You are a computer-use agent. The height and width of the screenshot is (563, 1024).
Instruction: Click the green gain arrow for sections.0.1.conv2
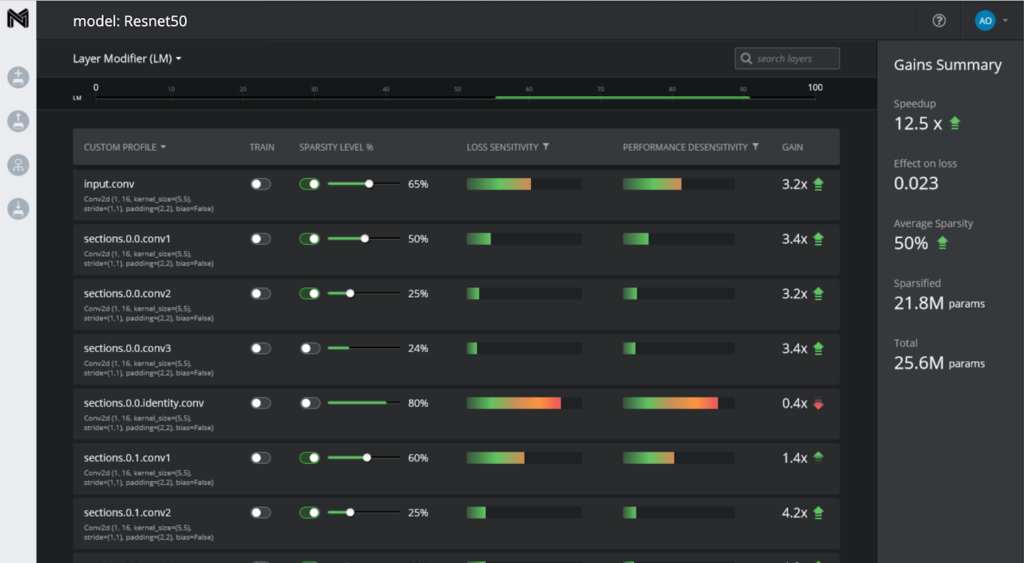818,513
